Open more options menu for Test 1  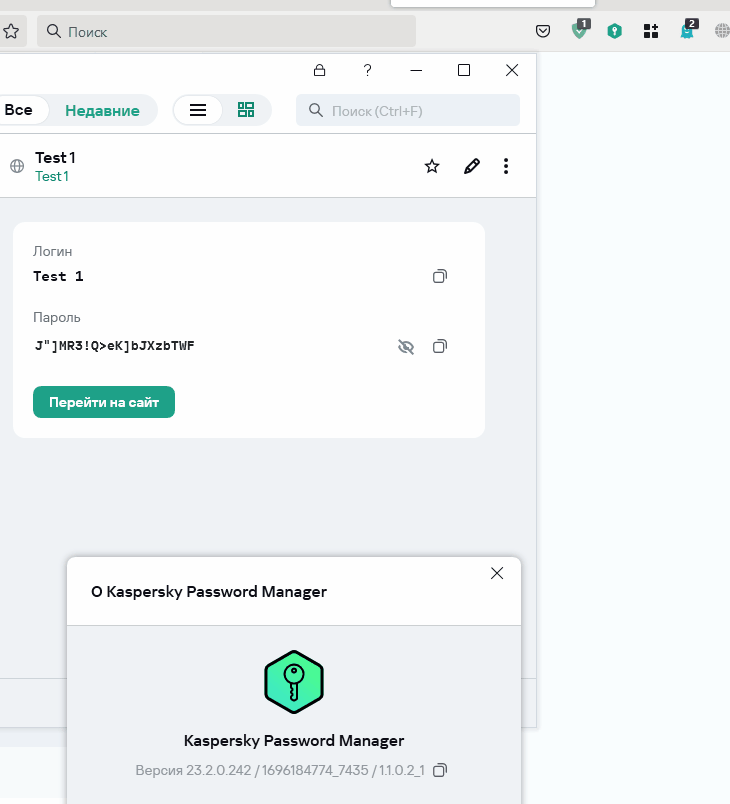(506, 166)
